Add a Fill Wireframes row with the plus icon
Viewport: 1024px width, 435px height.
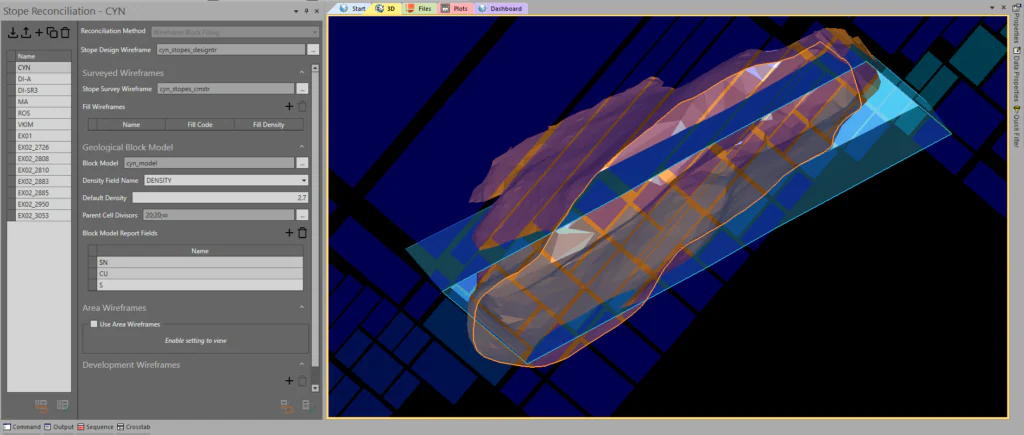(x=289, y=106)
